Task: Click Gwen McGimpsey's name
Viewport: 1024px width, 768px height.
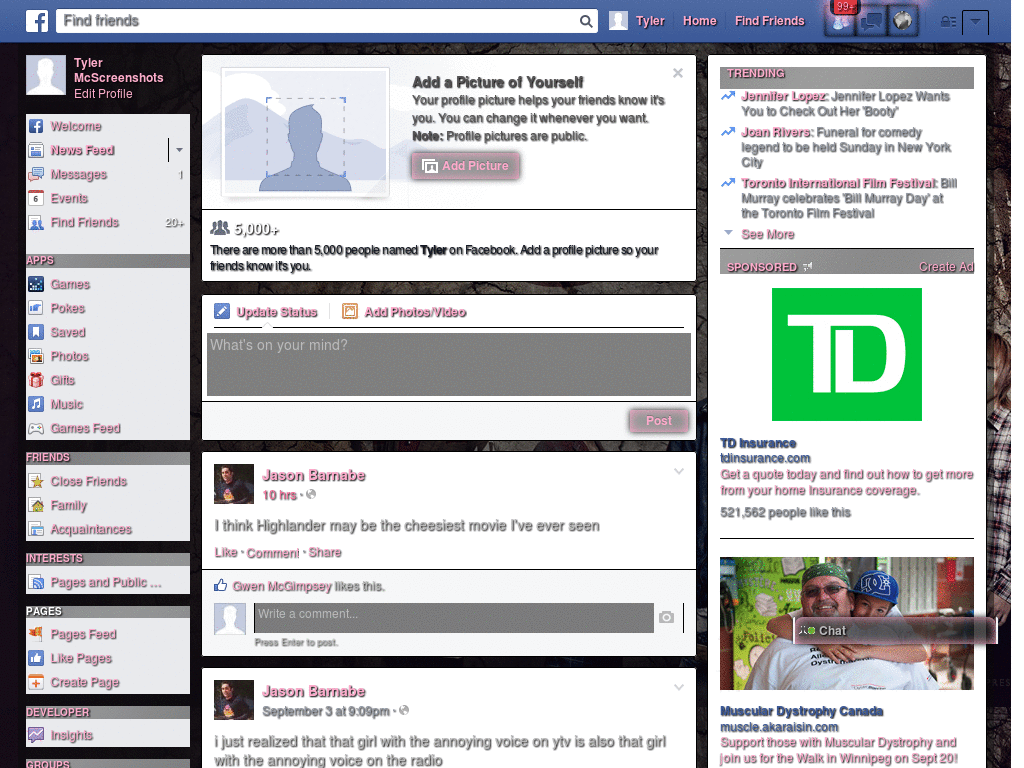Action: [x=282, y=586]
